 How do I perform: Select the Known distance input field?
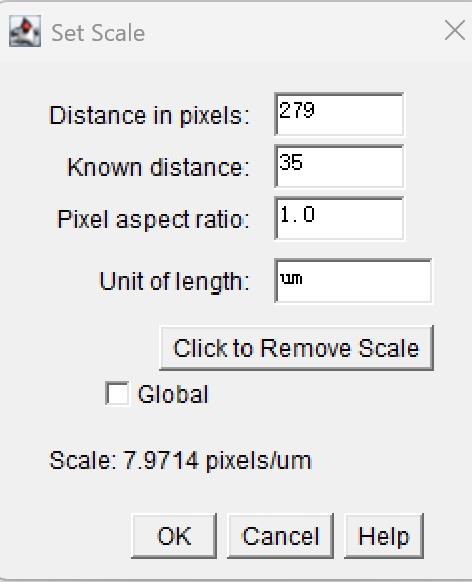coord(339,166)
